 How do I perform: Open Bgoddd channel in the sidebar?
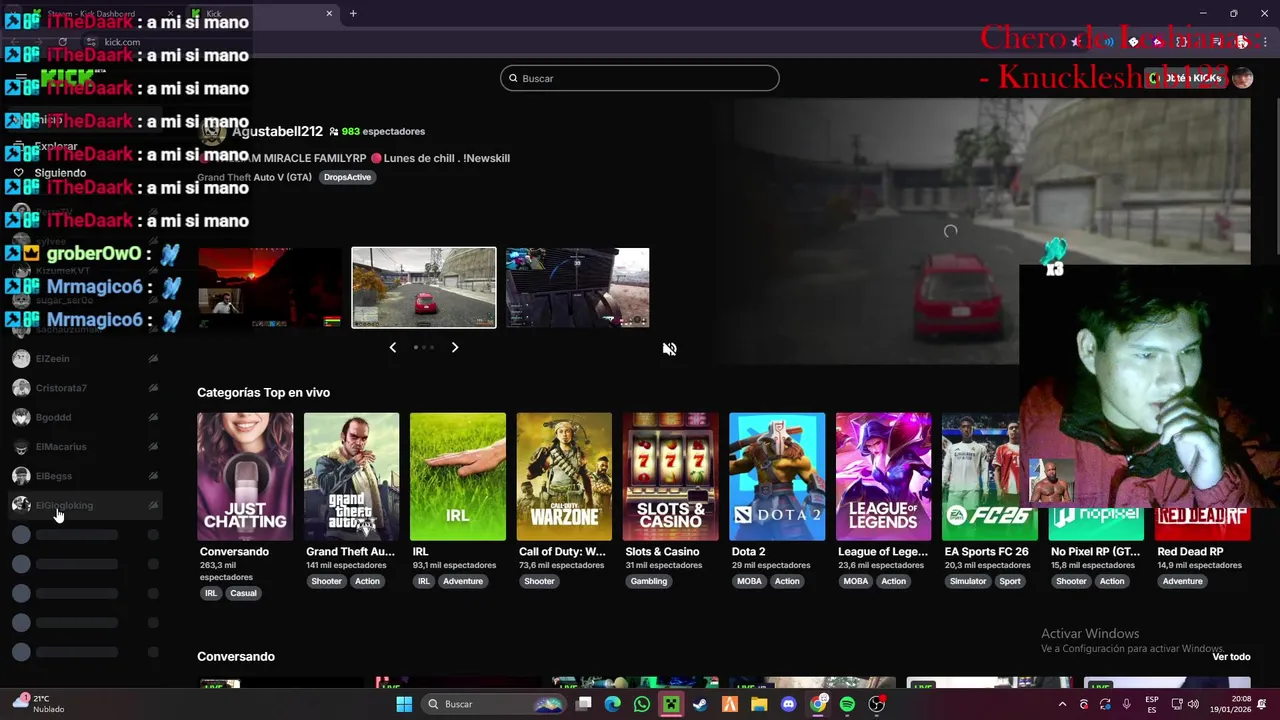tap(85, 417)
